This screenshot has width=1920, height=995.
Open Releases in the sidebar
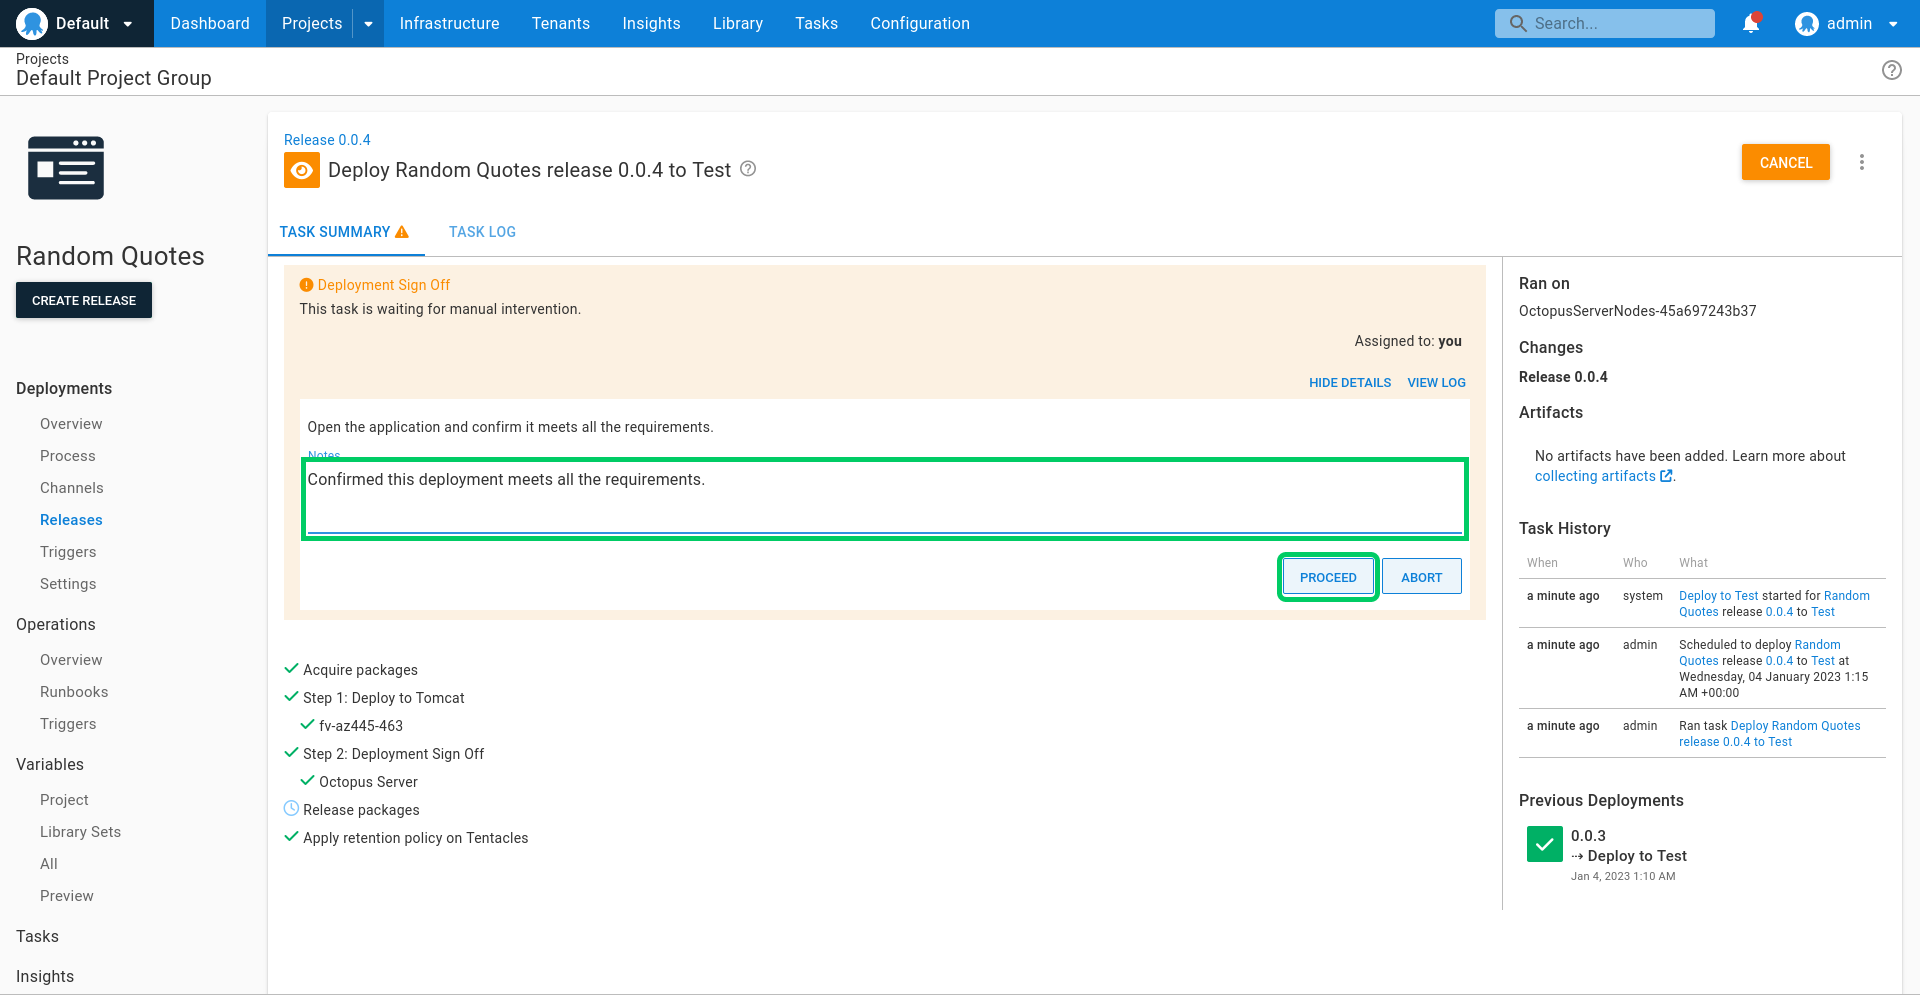pos(71,520)
